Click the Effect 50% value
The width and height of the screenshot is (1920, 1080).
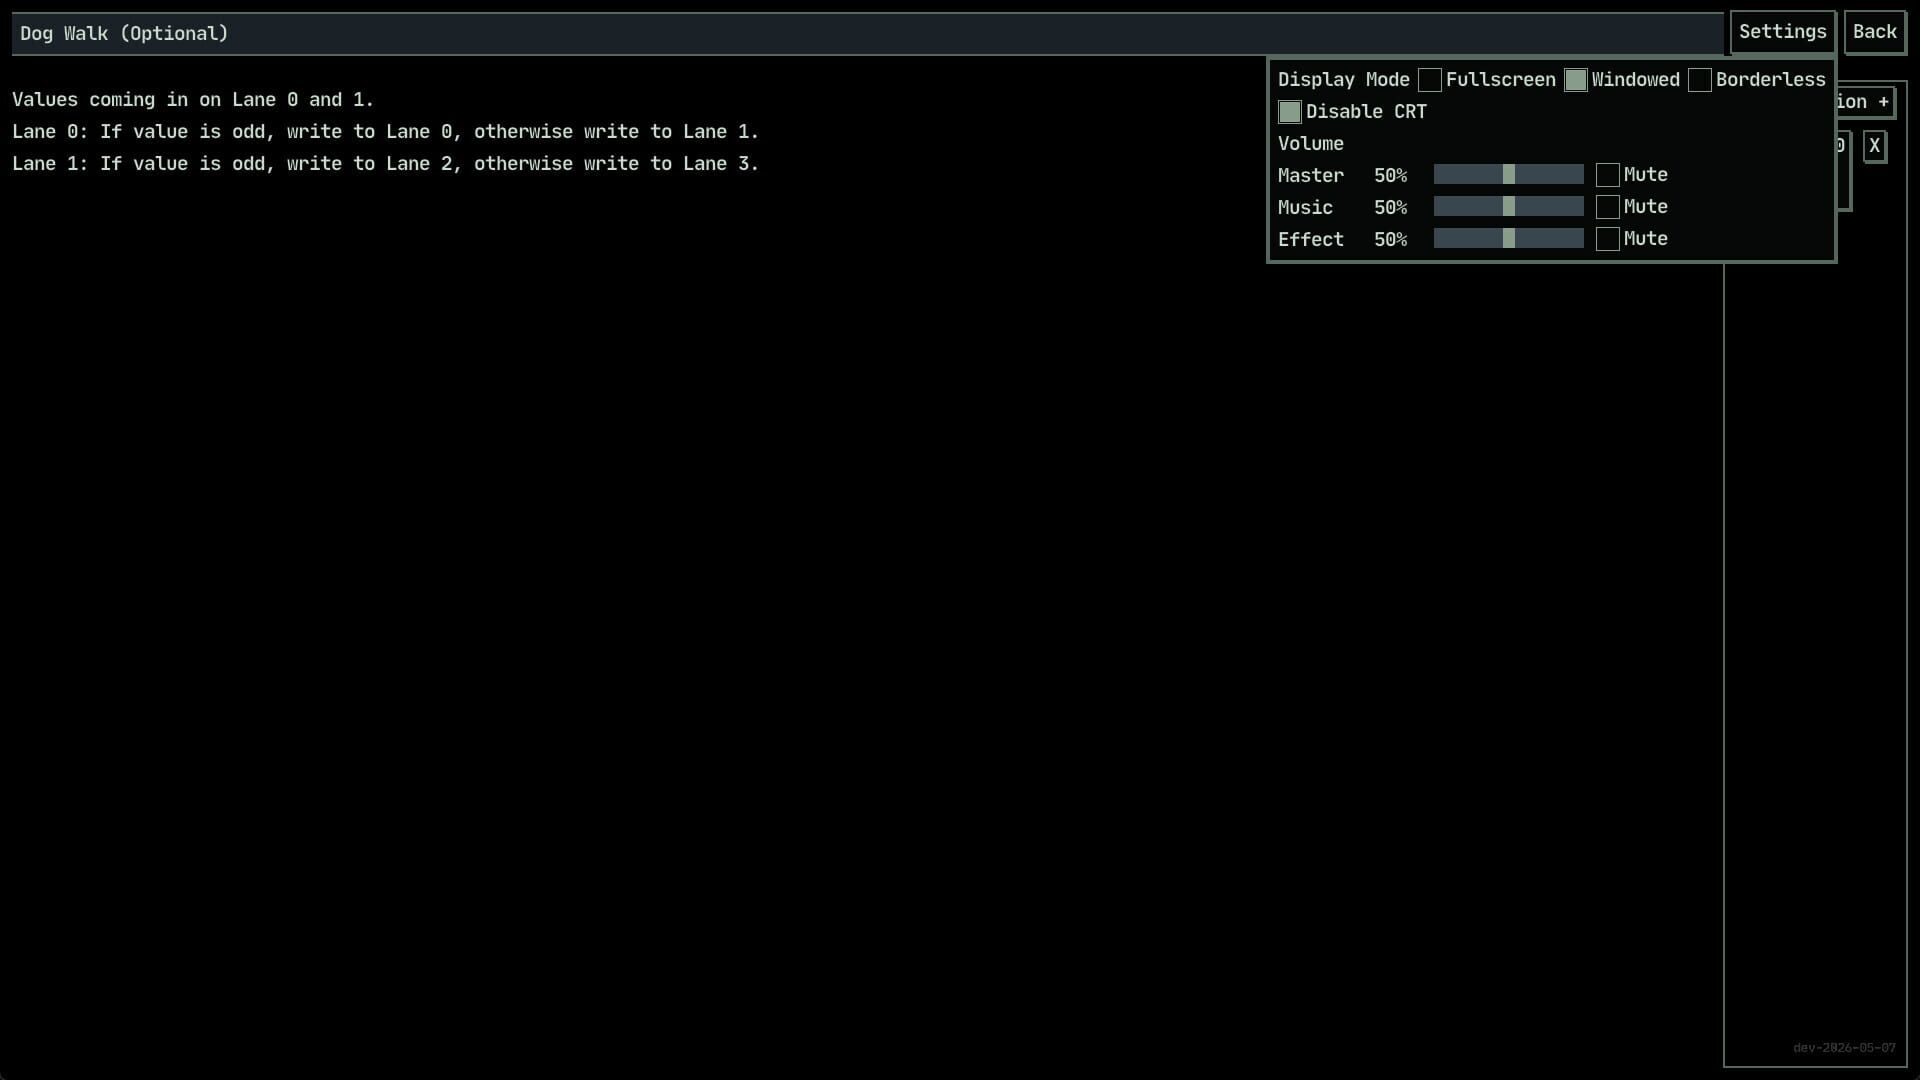(x=1390, y=240)
